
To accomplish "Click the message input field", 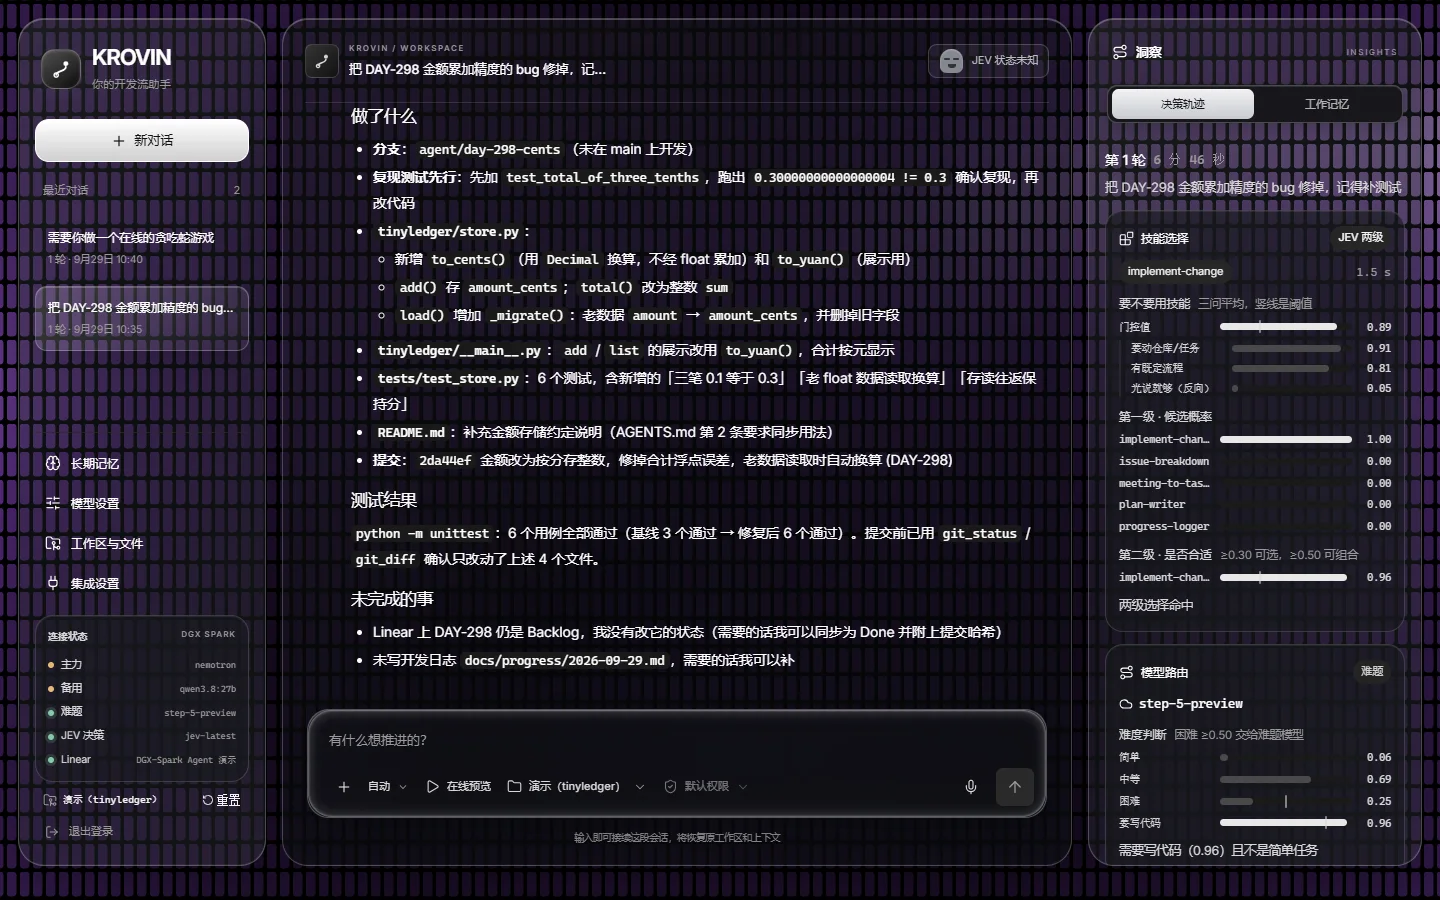I will tap(676, 741).
